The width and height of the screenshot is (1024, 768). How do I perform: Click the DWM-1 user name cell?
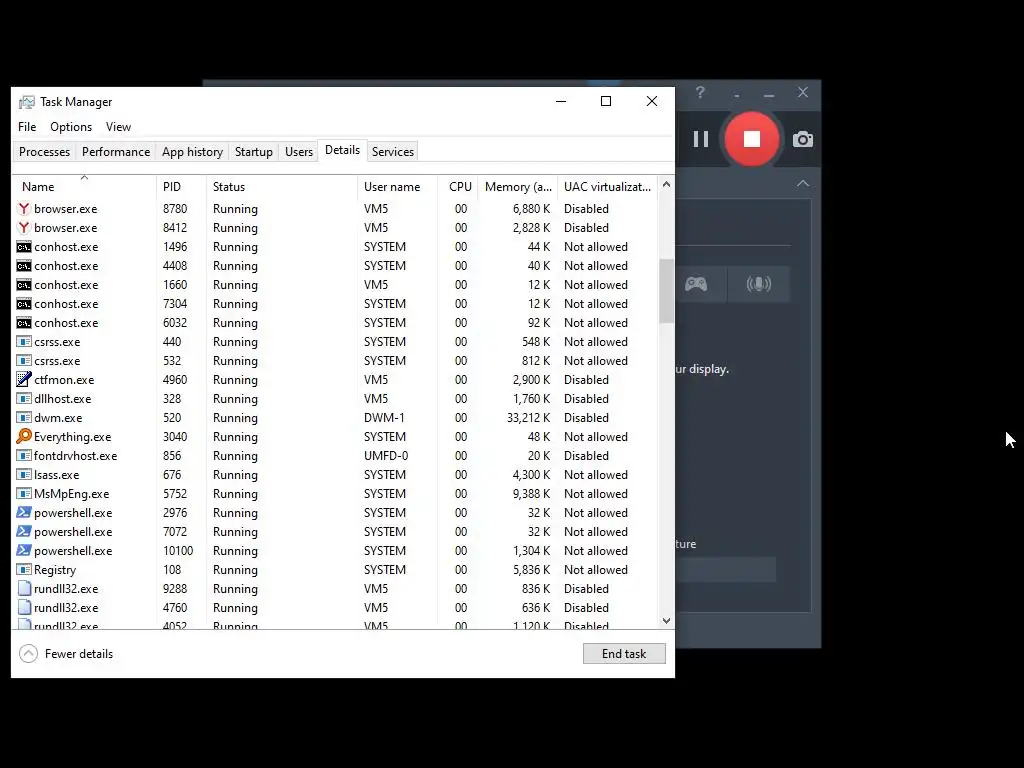coord(384,417)
